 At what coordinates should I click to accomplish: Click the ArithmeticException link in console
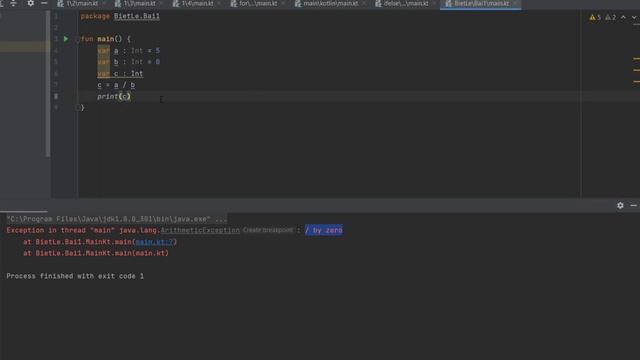(x=200, y=231)
